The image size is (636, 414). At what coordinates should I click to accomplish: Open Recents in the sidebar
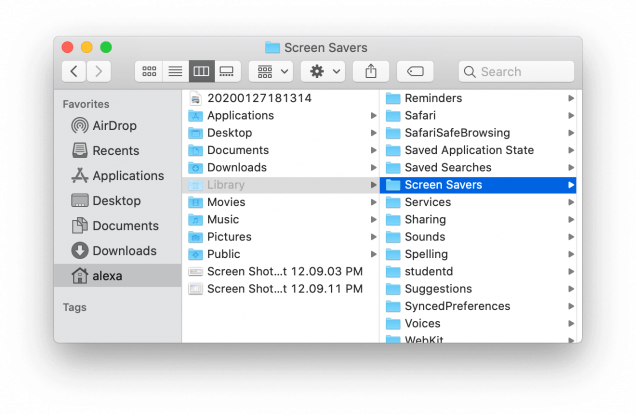coord(118,151)
